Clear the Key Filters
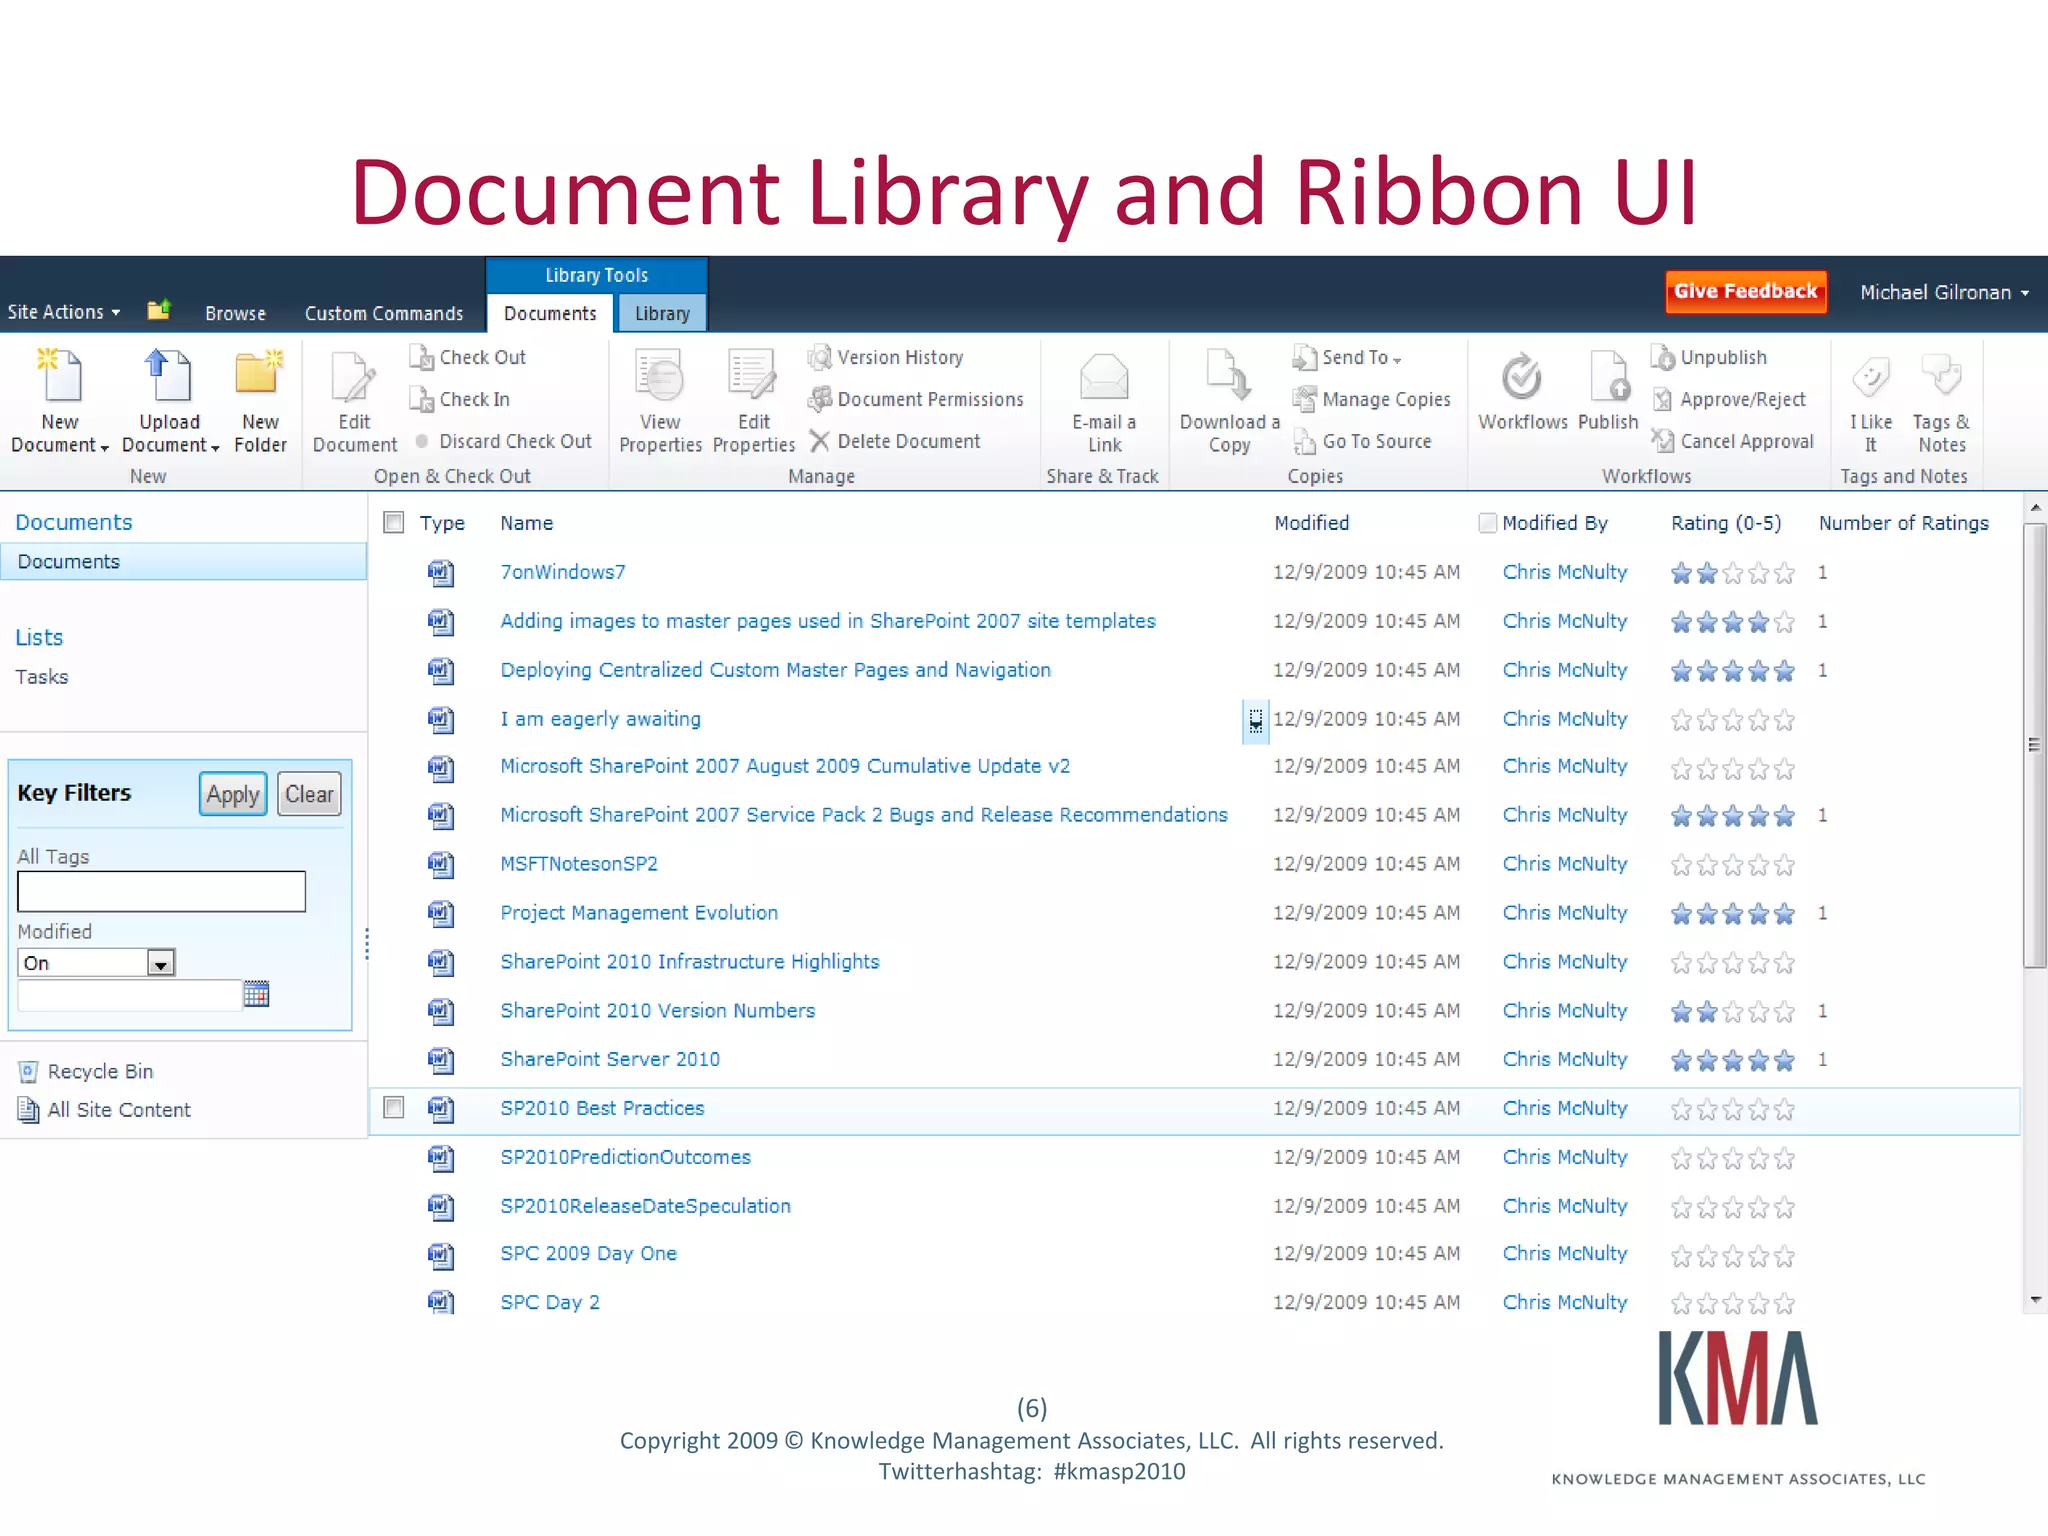Viewport: 2048px width, 1536px height. 309,794
